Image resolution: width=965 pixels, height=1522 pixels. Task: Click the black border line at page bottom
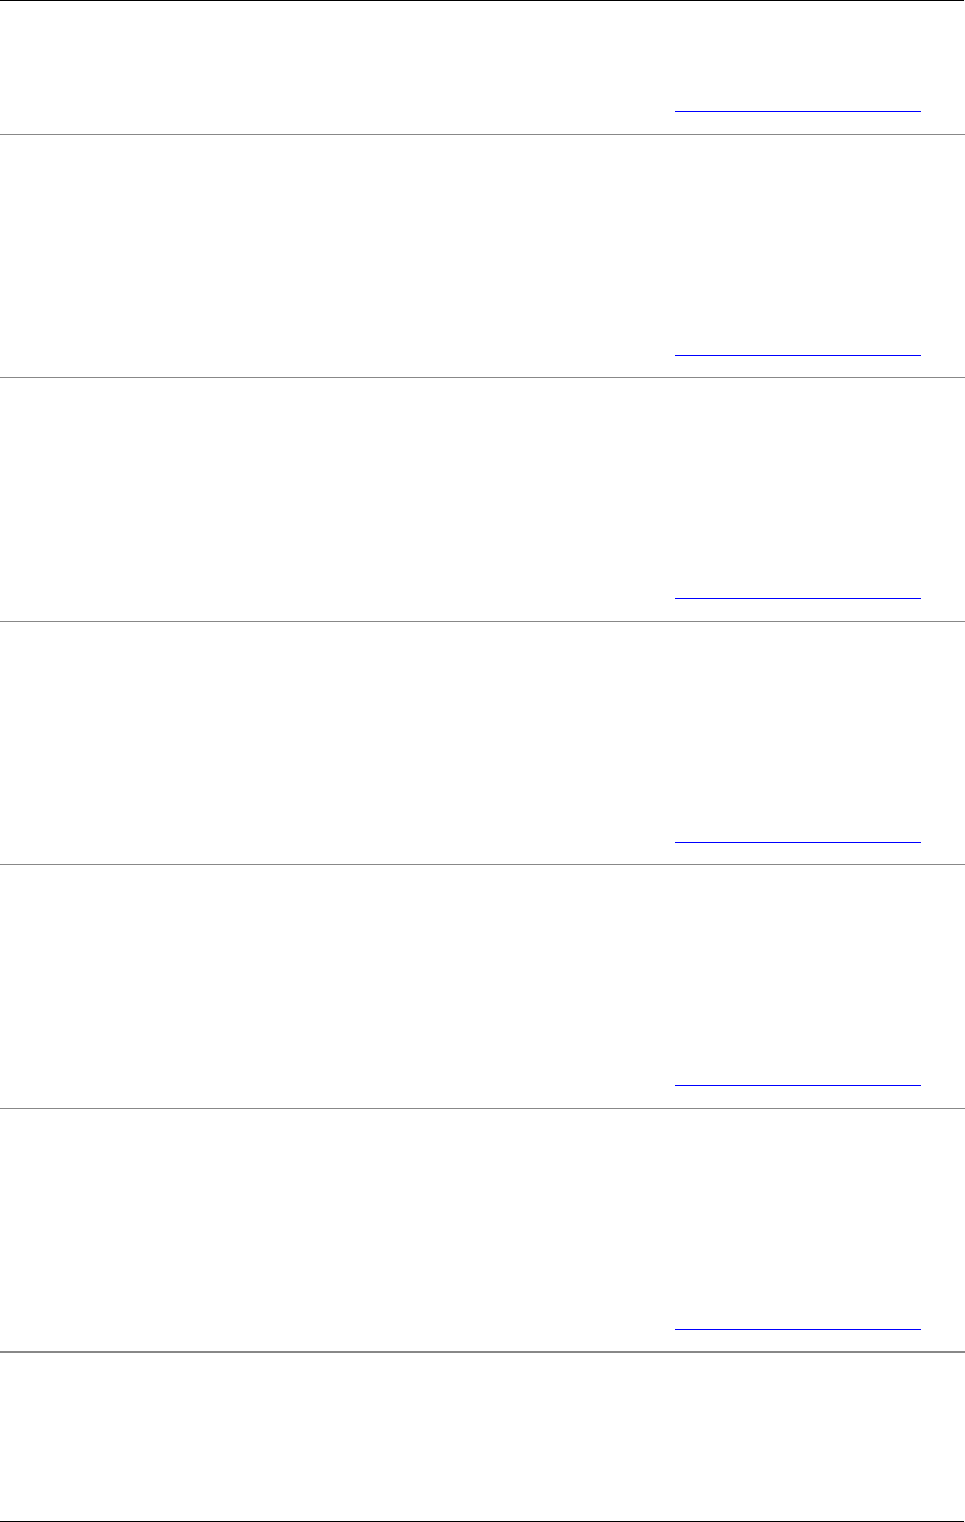tap(482, 1521)
